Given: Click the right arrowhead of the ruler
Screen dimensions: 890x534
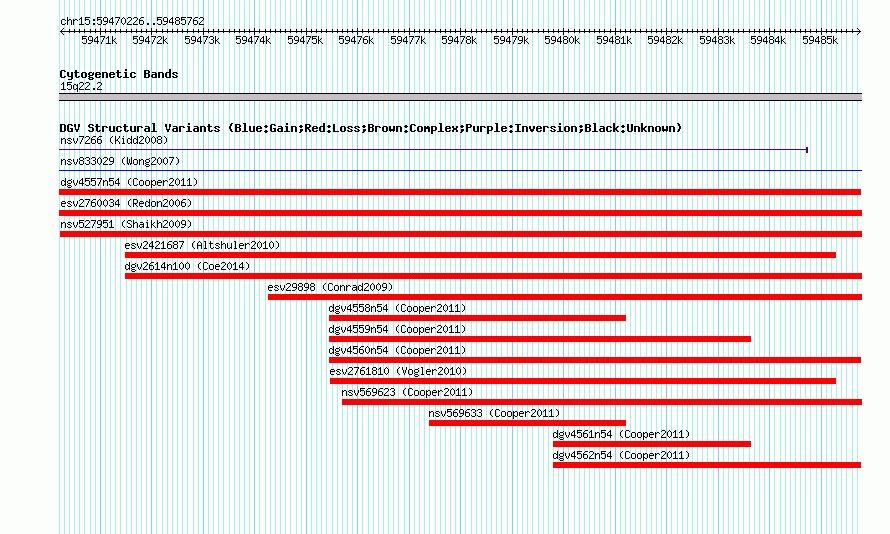Looking at the screenshot, I should pos(859,32).
